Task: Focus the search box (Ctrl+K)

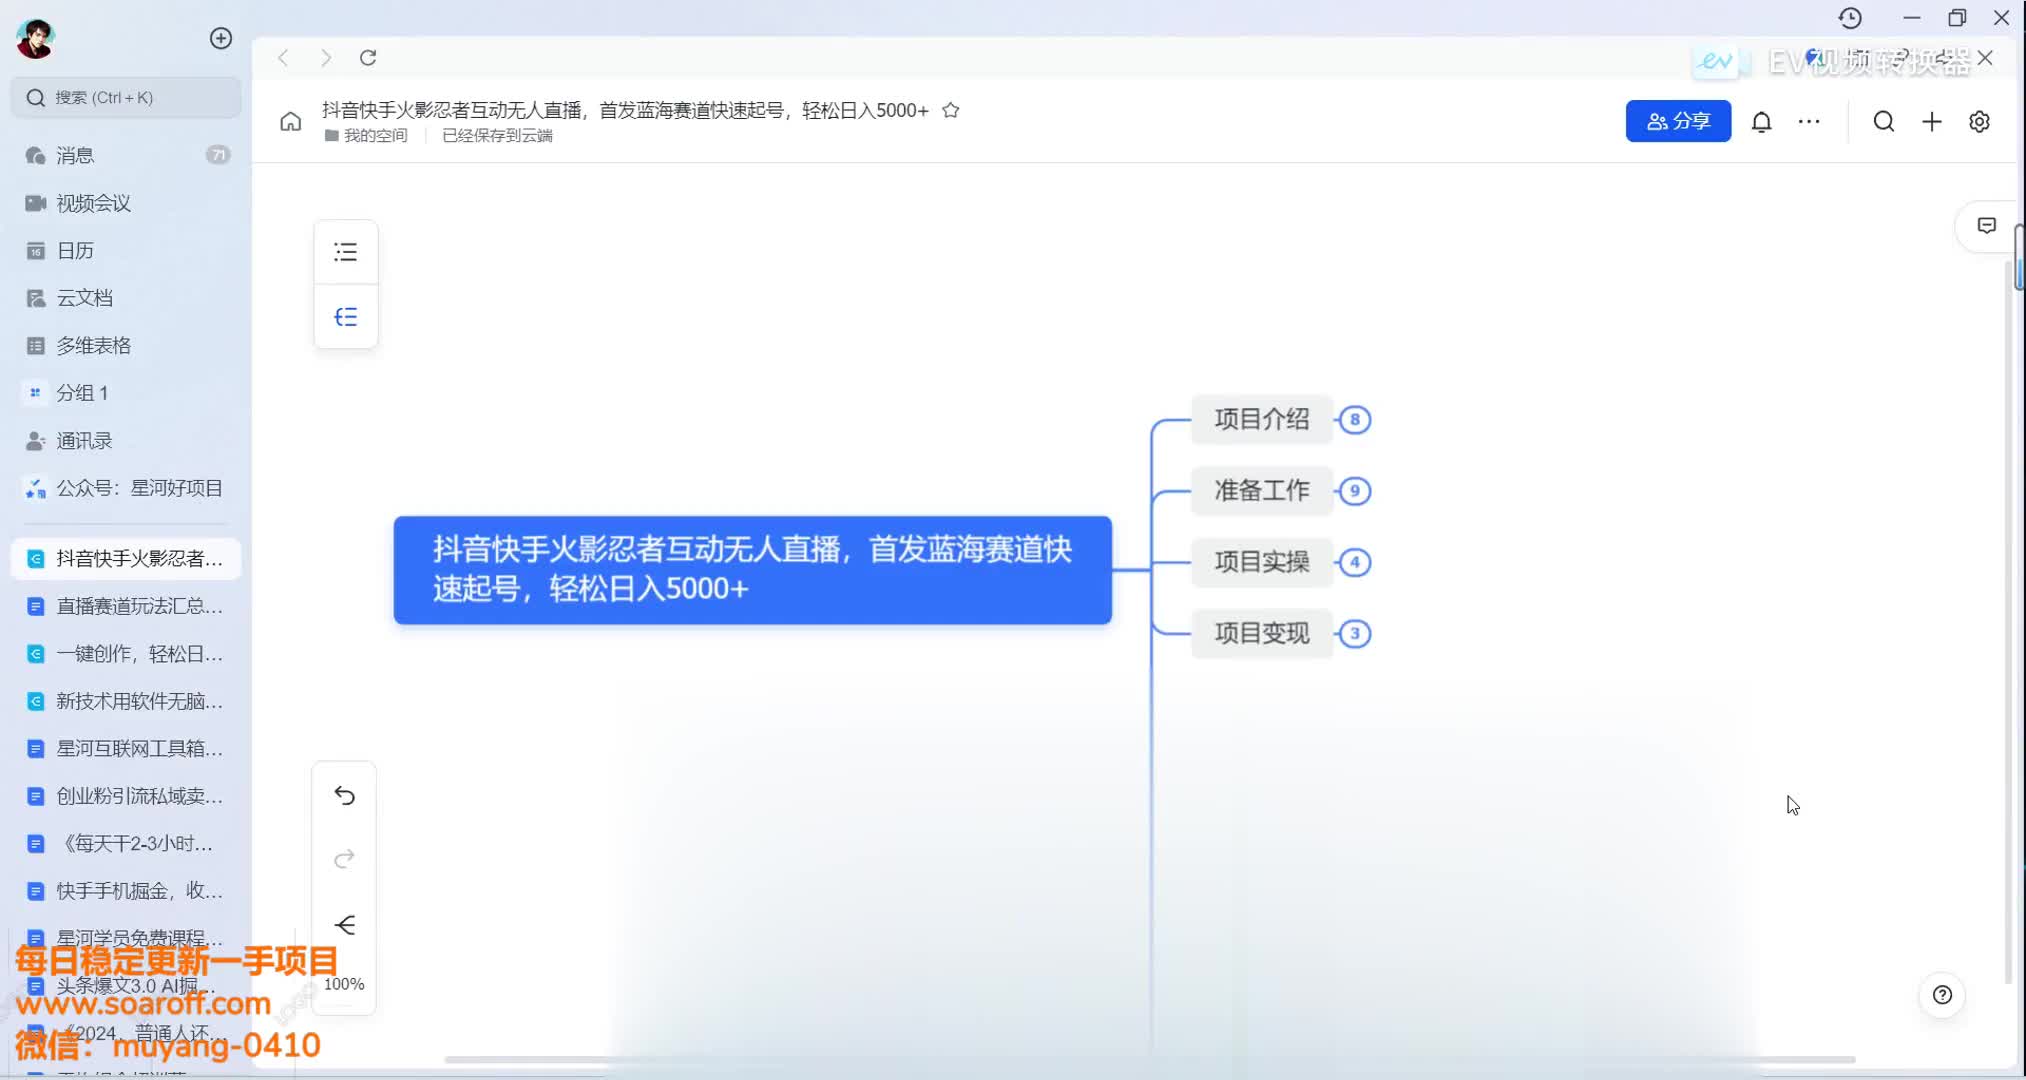Action: (x=126, y=97)
